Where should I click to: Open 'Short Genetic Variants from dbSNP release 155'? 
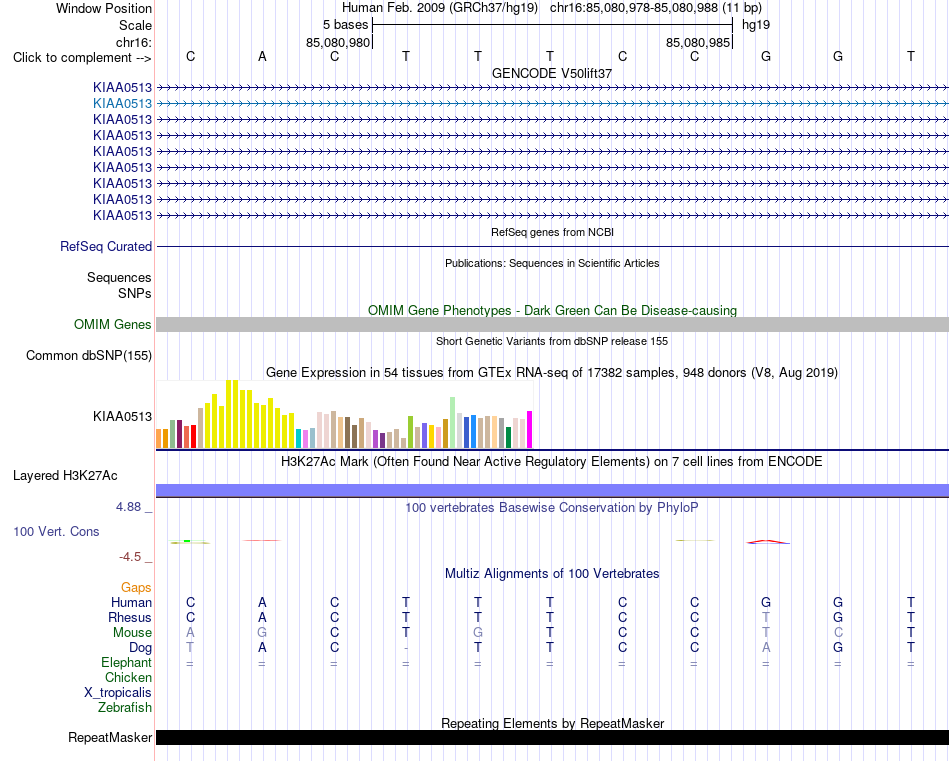click(552, 341)
